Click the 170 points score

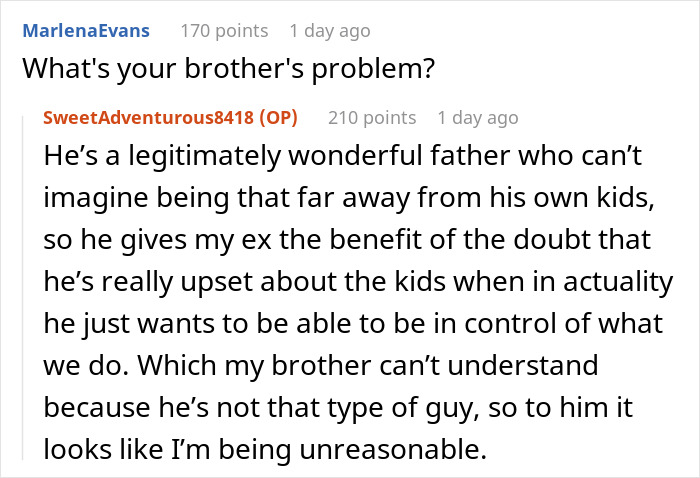pos(224,30)
